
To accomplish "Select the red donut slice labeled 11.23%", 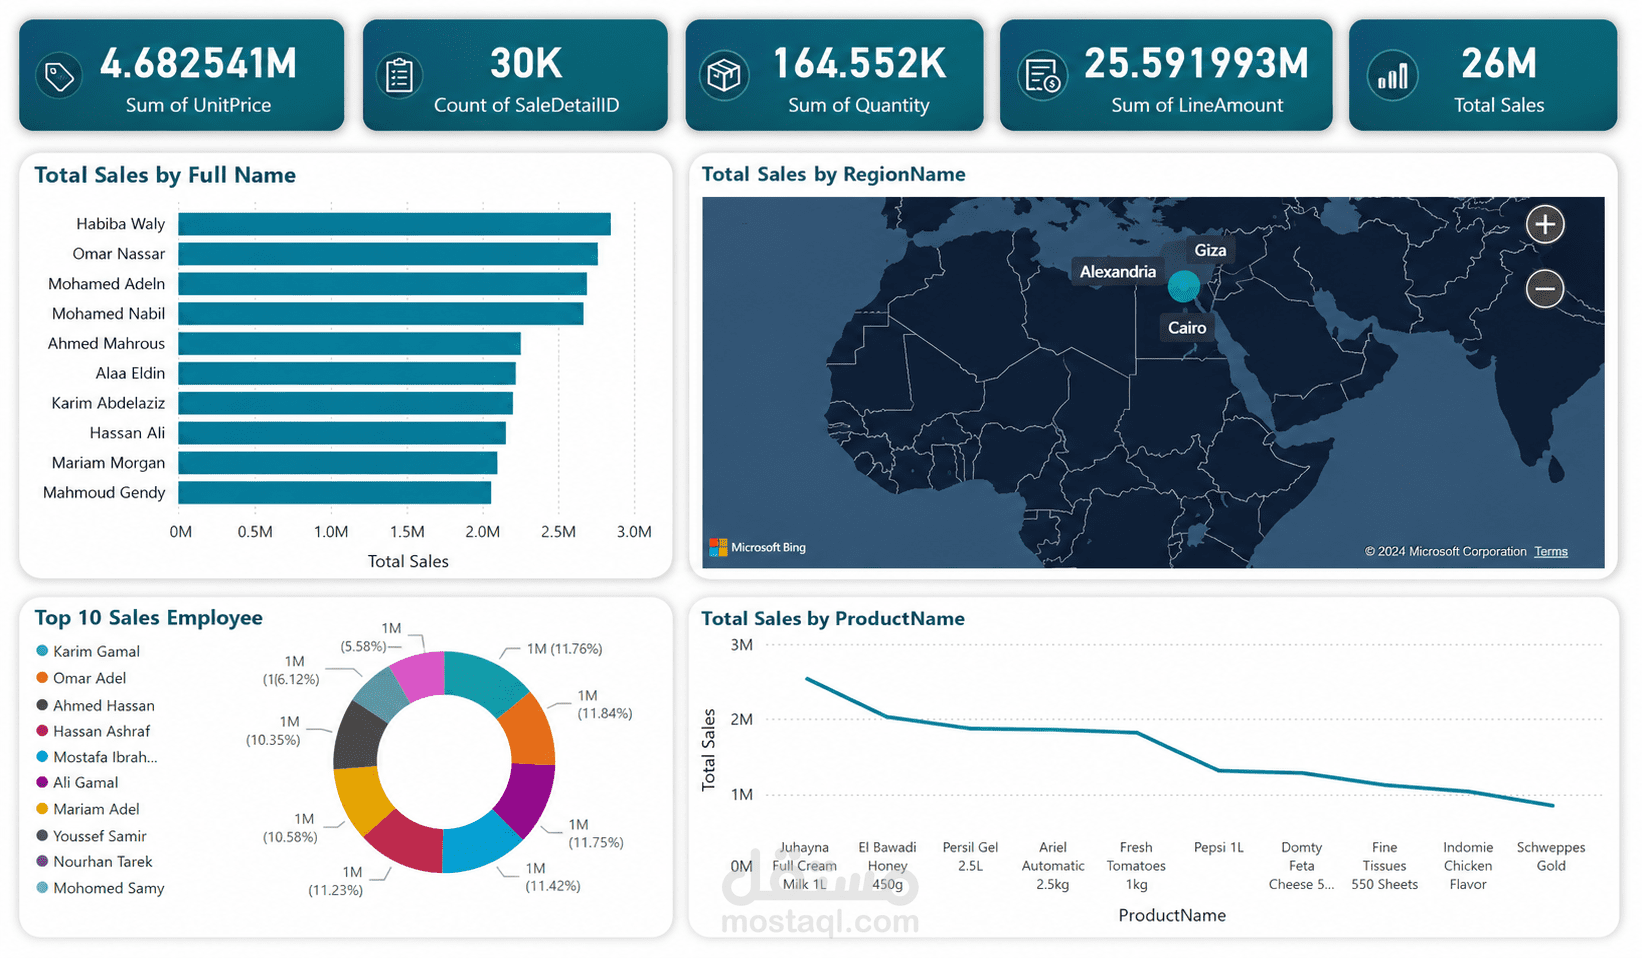I will (x=409, y=841).
